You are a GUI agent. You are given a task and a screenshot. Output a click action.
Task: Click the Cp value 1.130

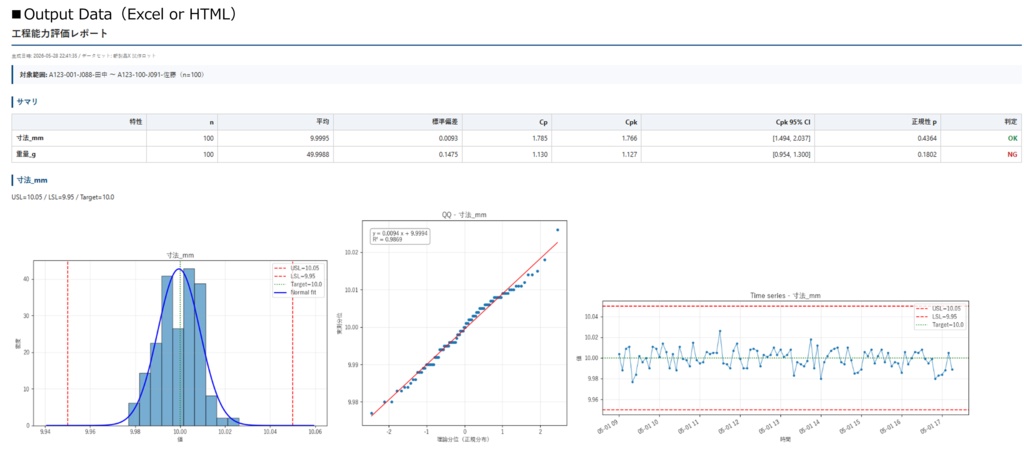click(x=540, y=154)
